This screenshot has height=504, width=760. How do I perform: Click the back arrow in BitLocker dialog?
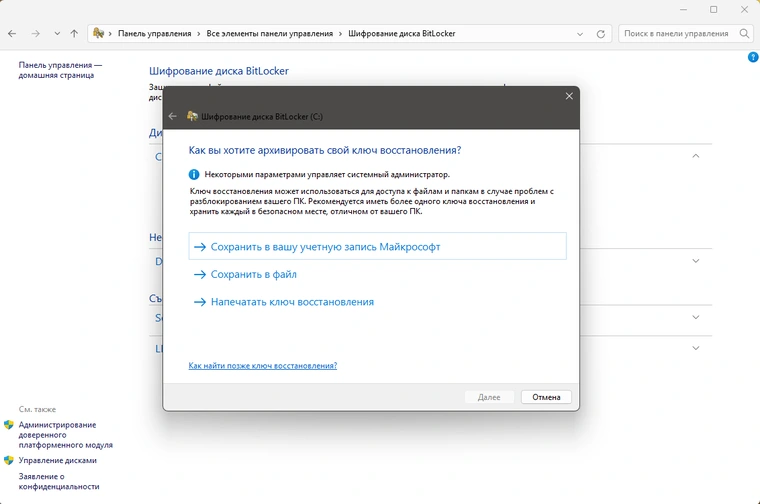point(173,116)
